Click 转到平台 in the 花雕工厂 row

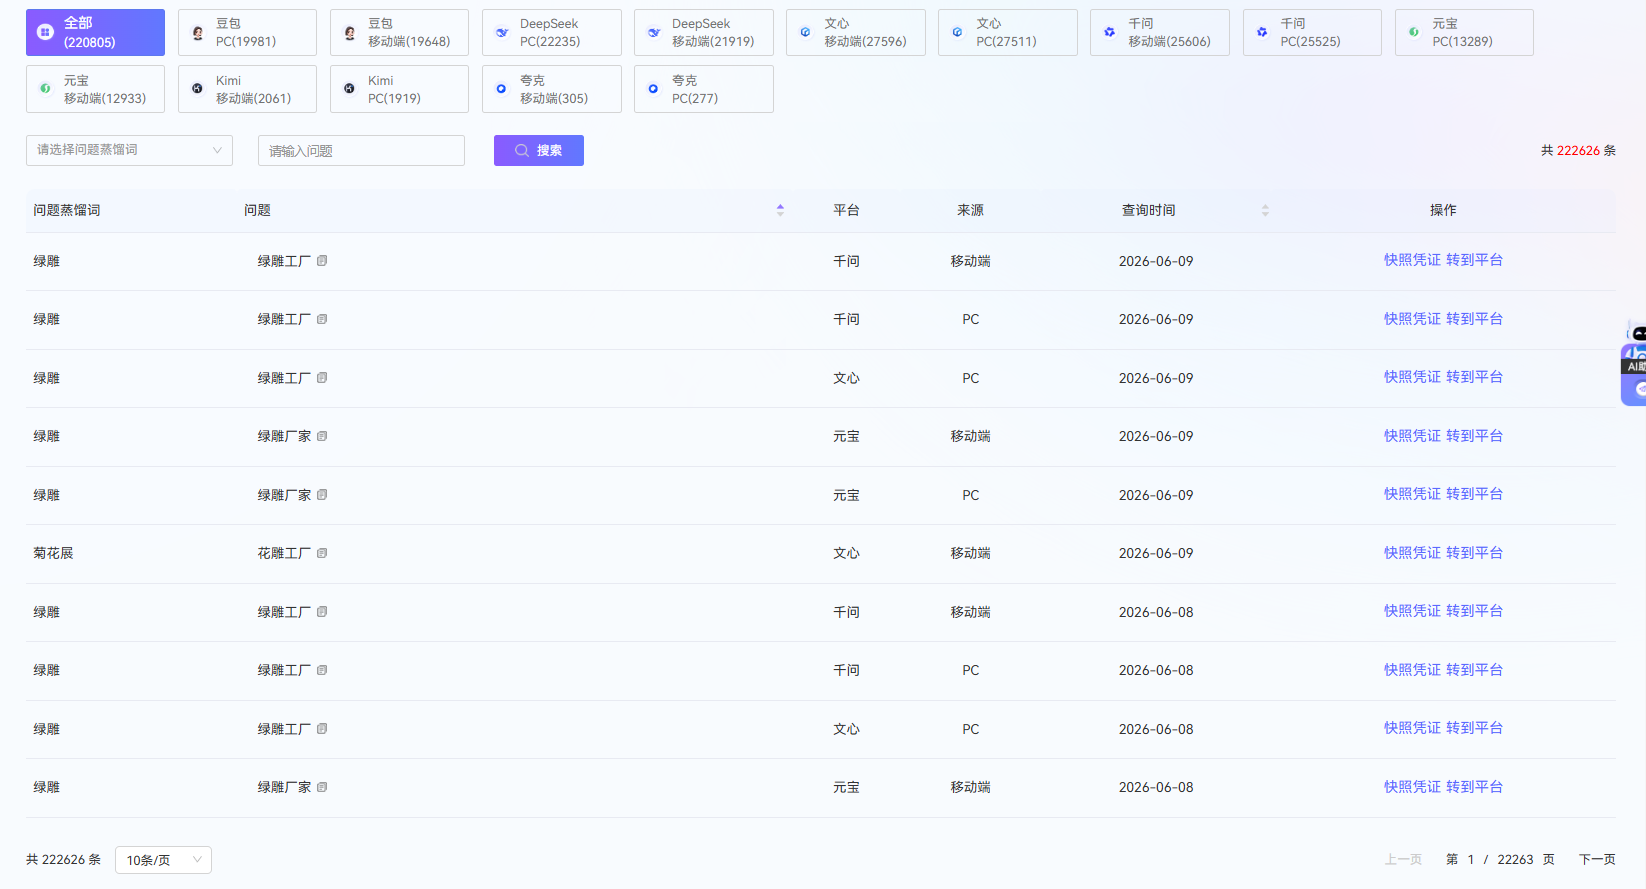tap(1474, 553)
